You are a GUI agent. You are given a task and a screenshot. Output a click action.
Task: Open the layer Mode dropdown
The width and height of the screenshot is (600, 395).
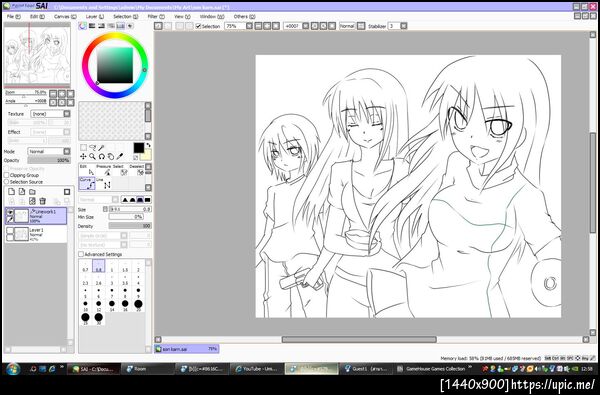67,152
